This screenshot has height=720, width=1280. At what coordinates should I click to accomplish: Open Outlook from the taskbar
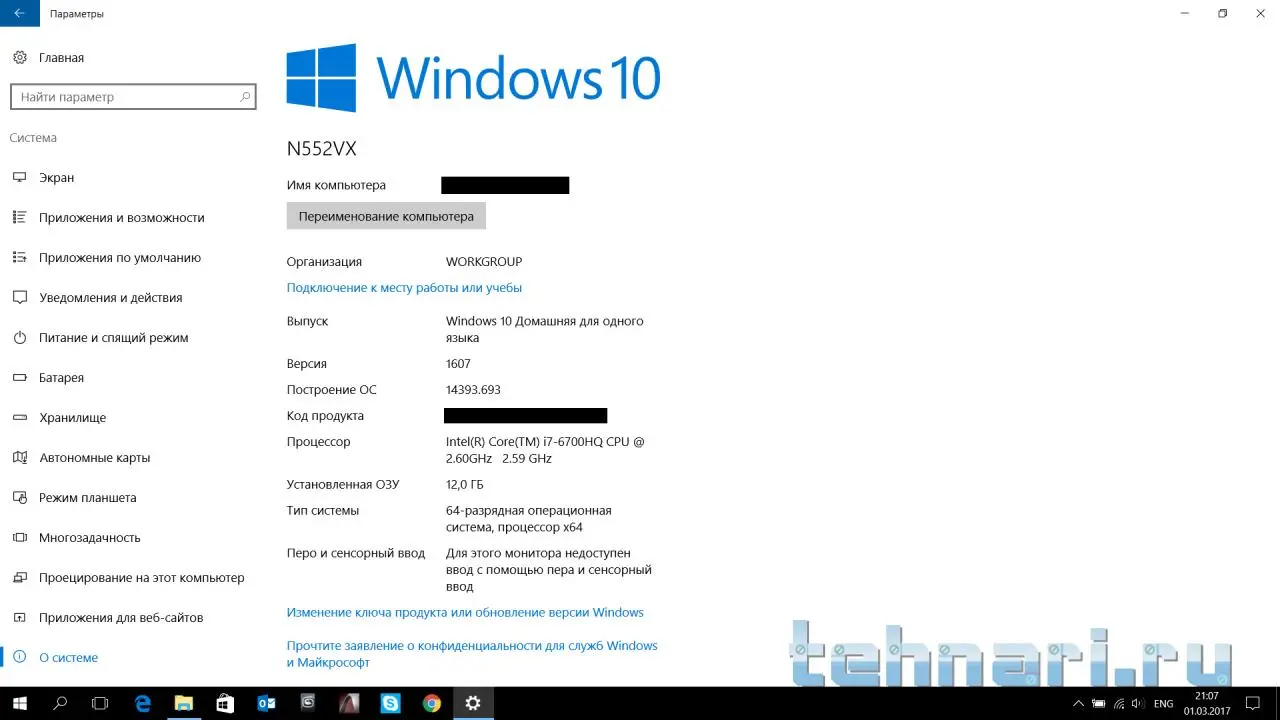coord(266,703)
